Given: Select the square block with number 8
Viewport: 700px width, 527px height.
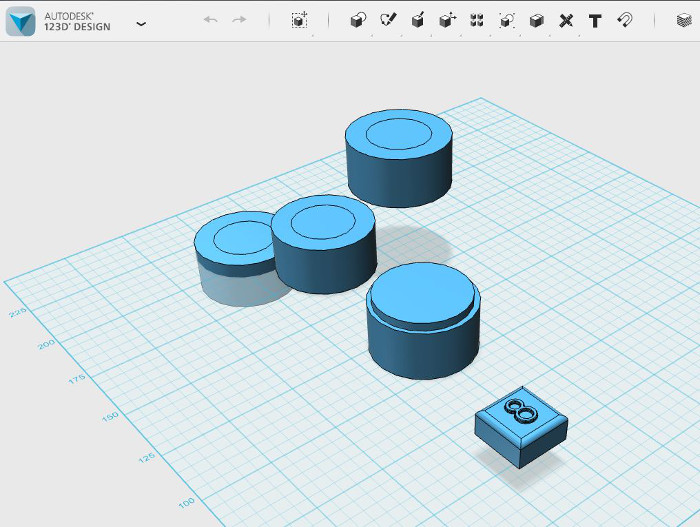Looking at the screenshot, I should [521, 428].
